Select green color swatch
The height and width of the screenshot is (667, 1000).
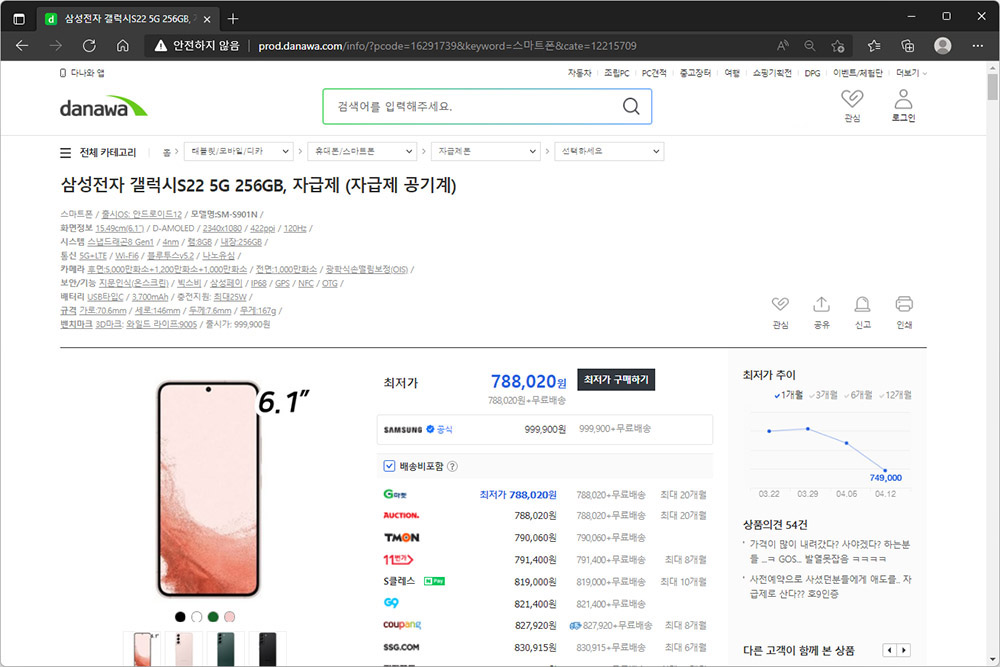click(213, 617)
